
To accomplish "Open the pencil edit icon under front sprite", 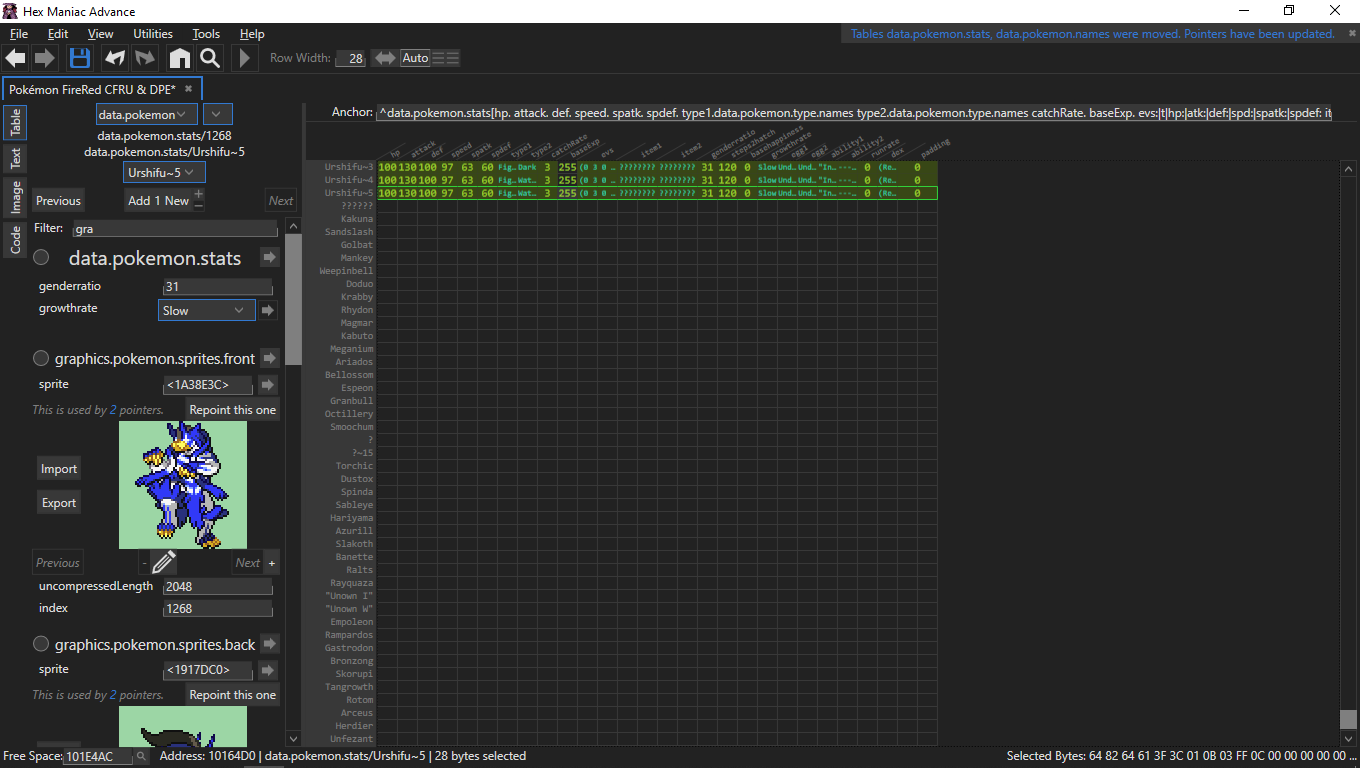I will [x=164, y=563].
